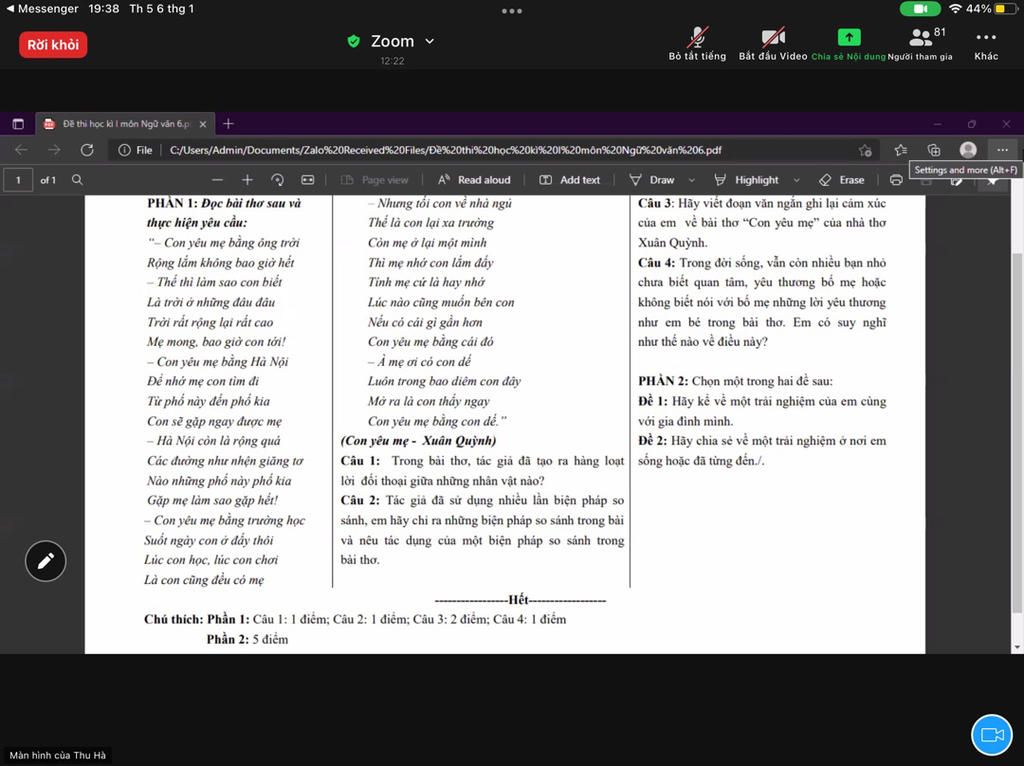1024x766 pixels.
Task: Click "of 1" page count text
Action: click(48, 180)
